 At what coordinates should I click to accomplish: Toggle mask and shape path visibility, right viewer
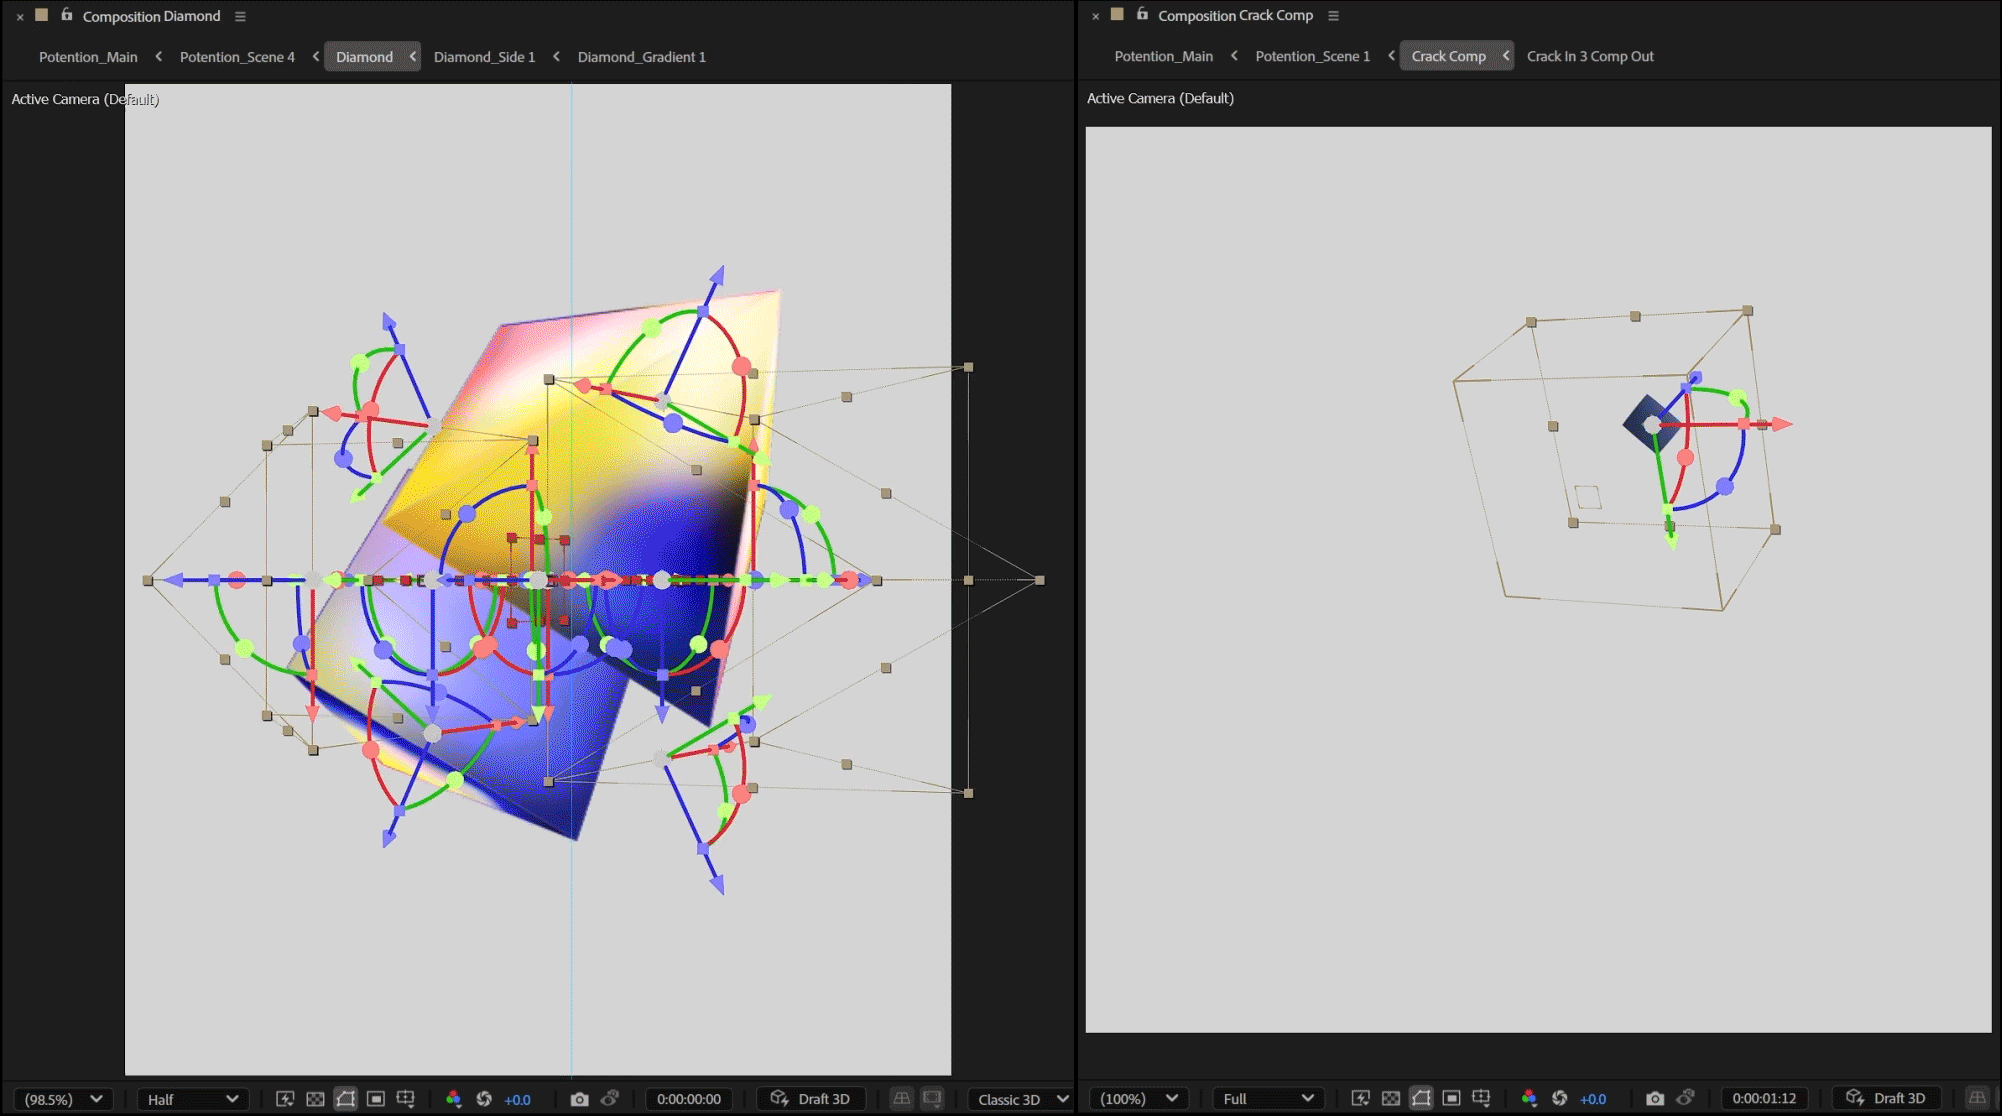tap(1421, 1098)
